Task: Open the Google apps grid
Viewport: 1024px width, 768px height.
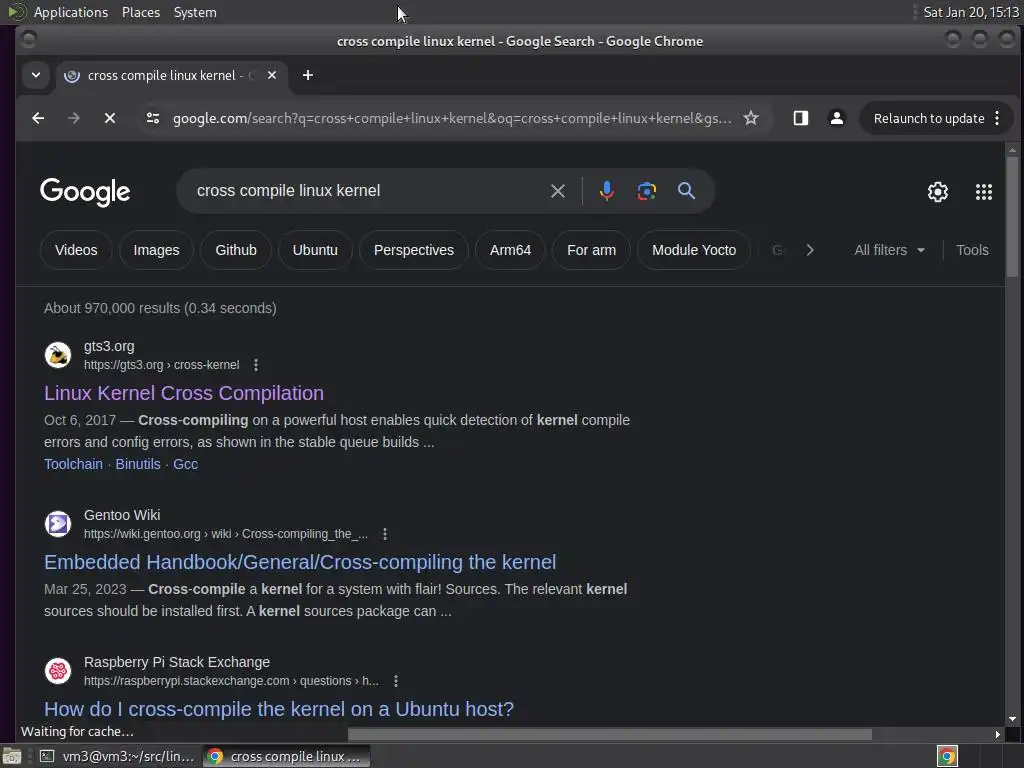Action: pyautogui.click(x=984, y=191)
